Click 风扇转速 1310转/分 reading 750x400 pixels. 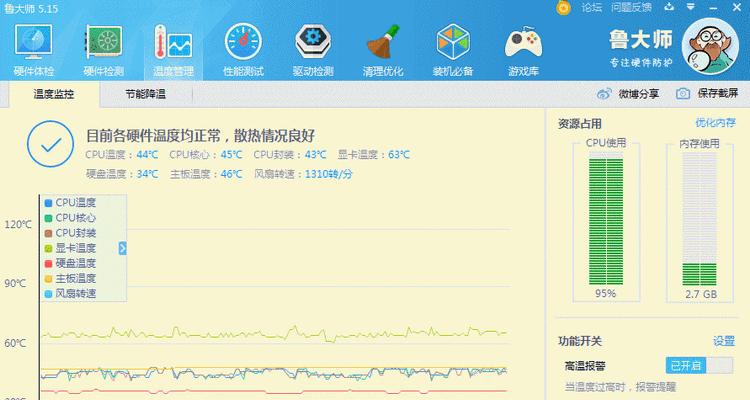point(303,174)
